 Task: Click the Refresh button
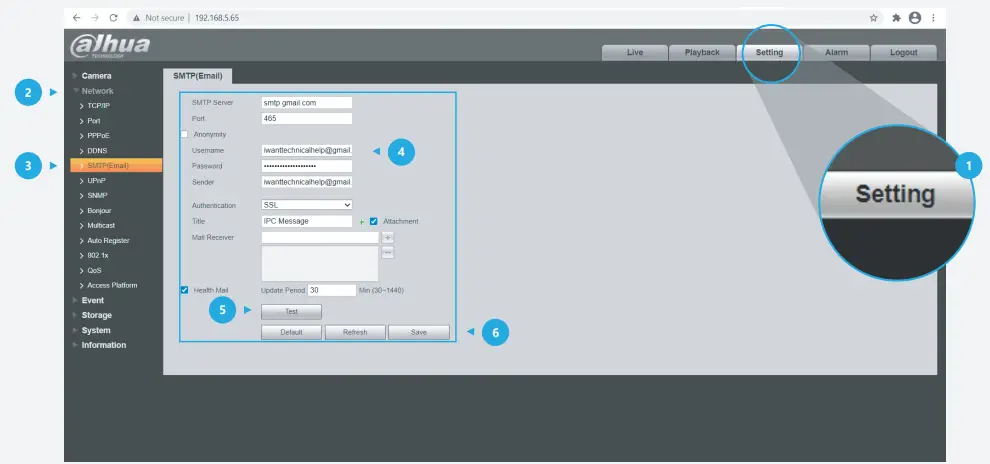pyautogui.click(x=355, y=332)
